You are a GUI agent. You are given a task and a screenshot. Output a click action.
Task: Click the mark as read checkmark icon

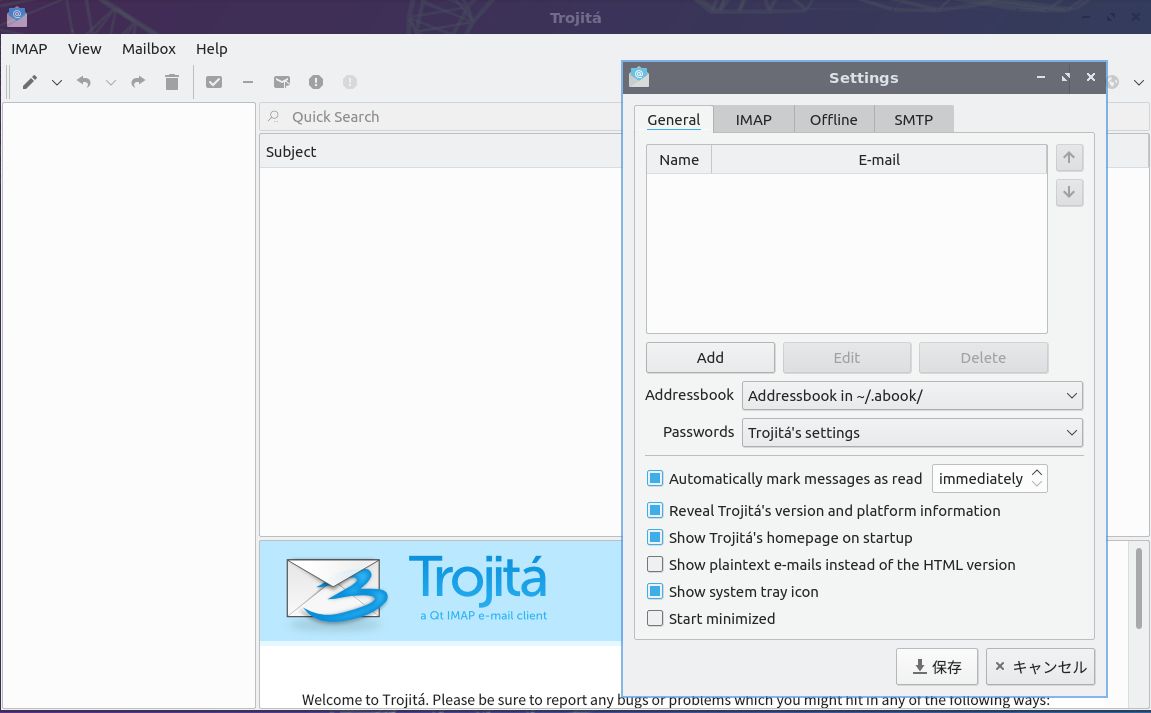tap(214, 82)
